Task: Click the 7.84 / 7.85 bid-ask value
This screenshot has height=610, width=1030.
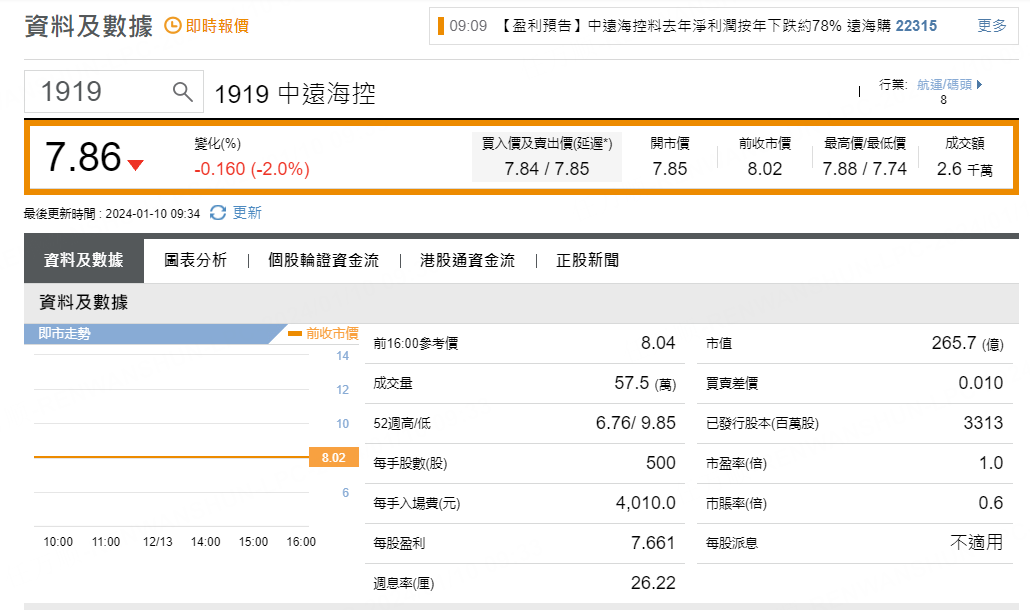Action: 547,169
